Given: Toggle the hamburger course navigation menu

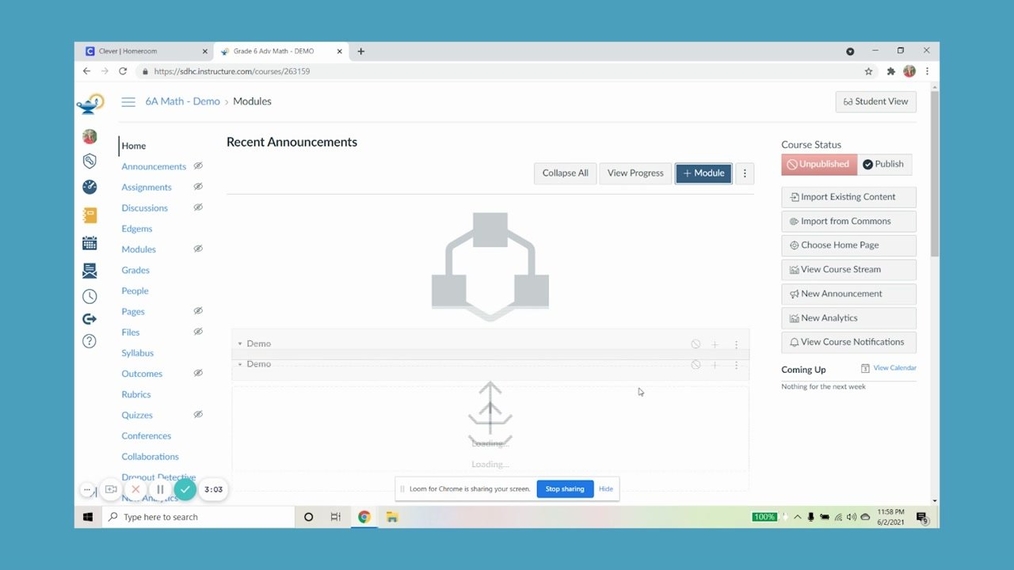Looking at the screenshot, I should coord(128,102).
